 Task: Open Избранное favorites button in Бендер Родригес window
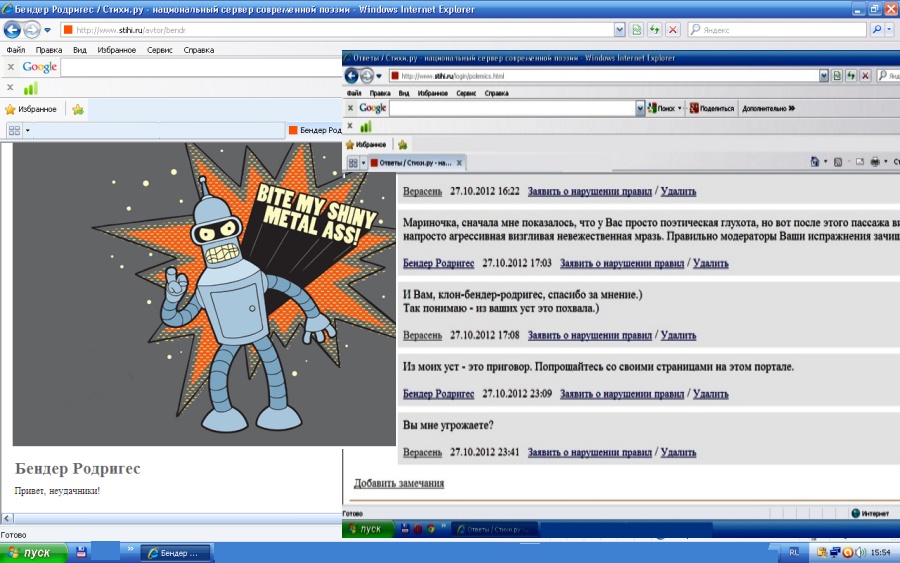pos(31,109)
